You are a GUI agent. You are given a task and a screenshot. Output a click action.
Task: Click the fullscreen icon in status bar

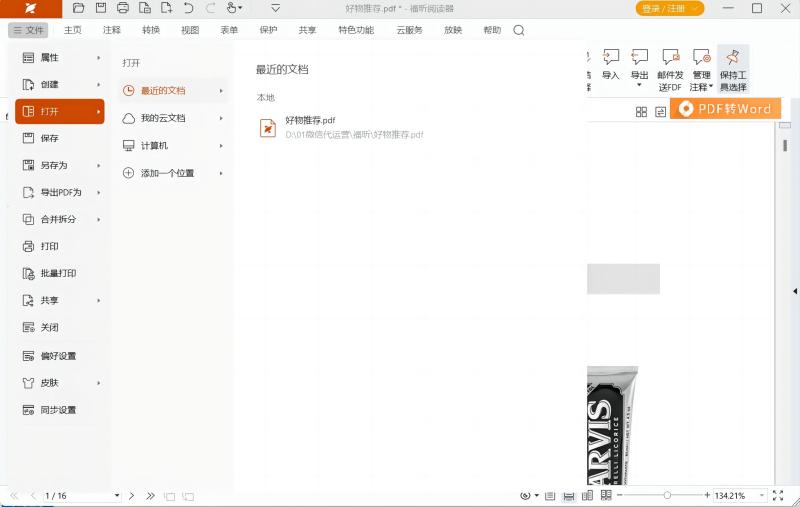click(778, 495)
